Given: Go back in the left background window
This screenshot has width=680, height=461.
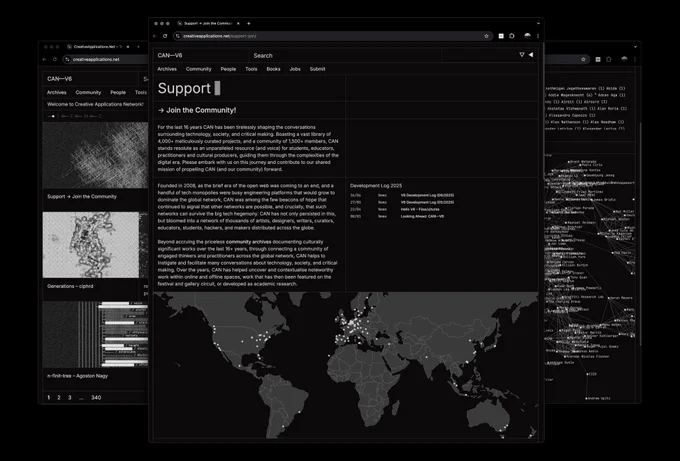Looking at the screenshot, I should [x=44, y=59].
